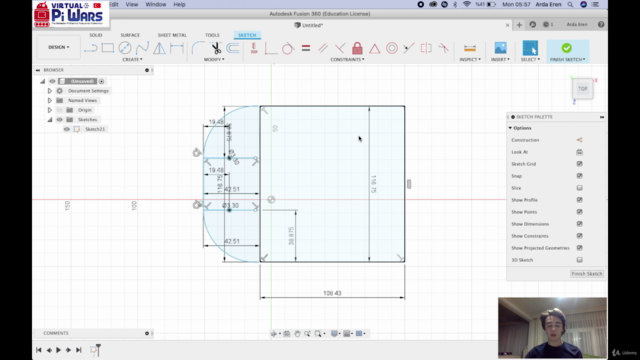Expand the Origin tree node
This screenshot has height=360, width=640.
[x=50, y=110]
